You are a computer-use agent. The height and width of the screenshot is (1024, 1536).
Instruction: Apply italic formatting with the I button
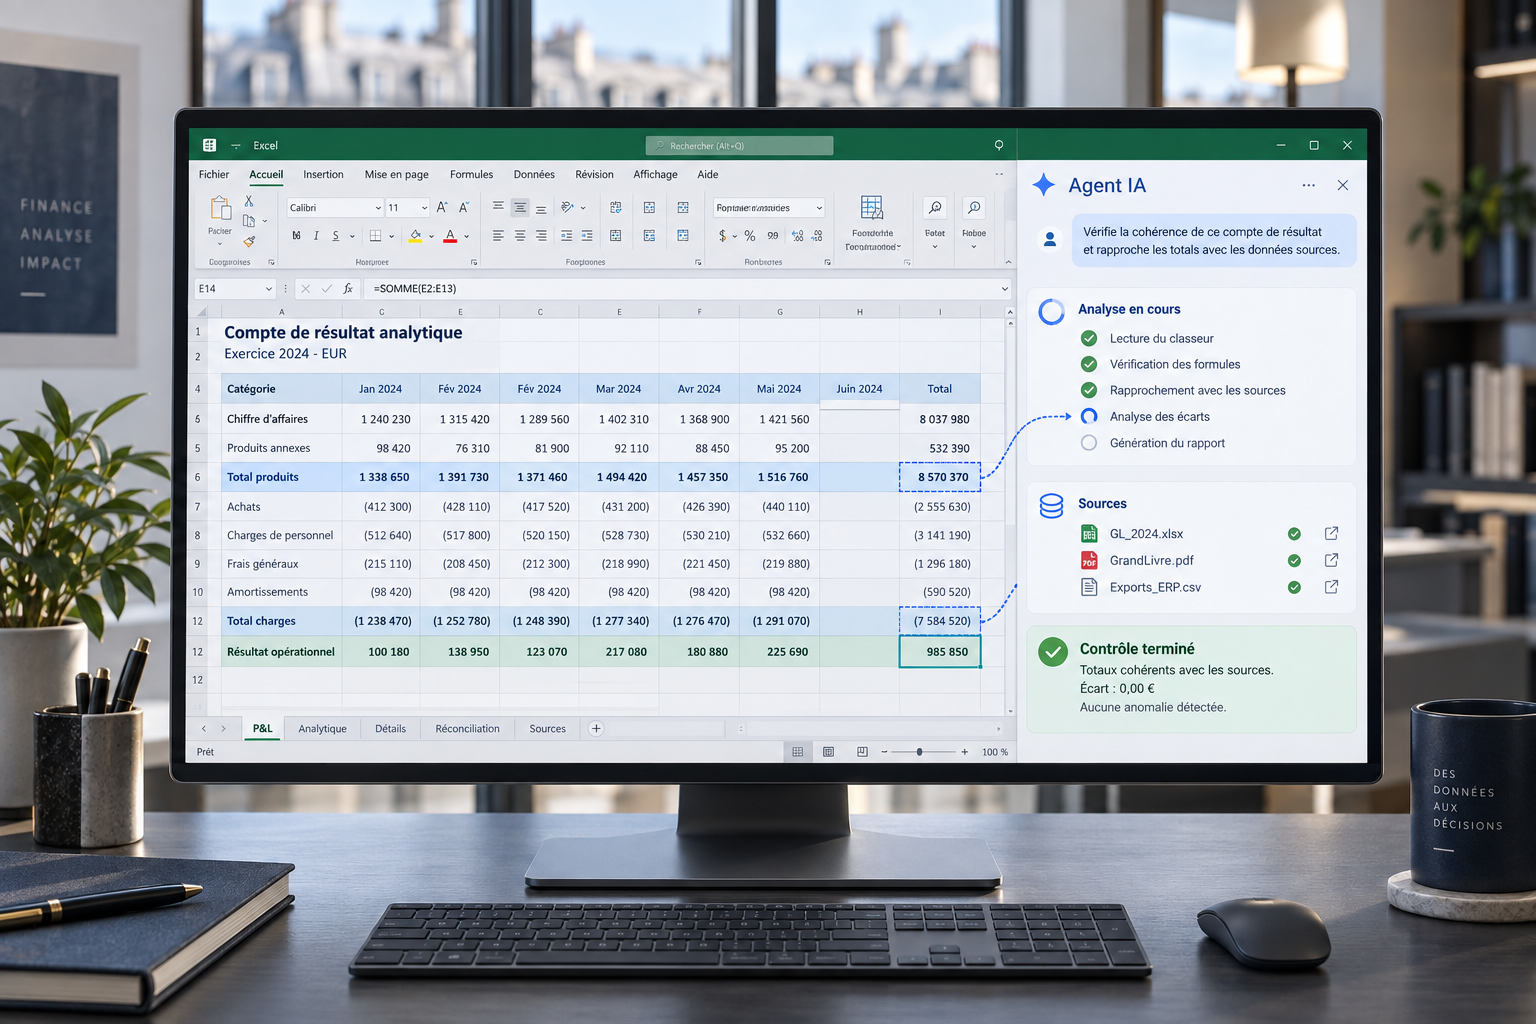[x=316, y=236]
